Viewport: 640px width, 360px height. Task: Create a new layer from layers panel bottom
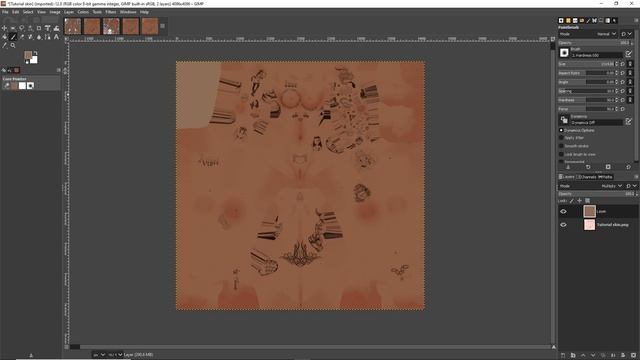[563, 356]
